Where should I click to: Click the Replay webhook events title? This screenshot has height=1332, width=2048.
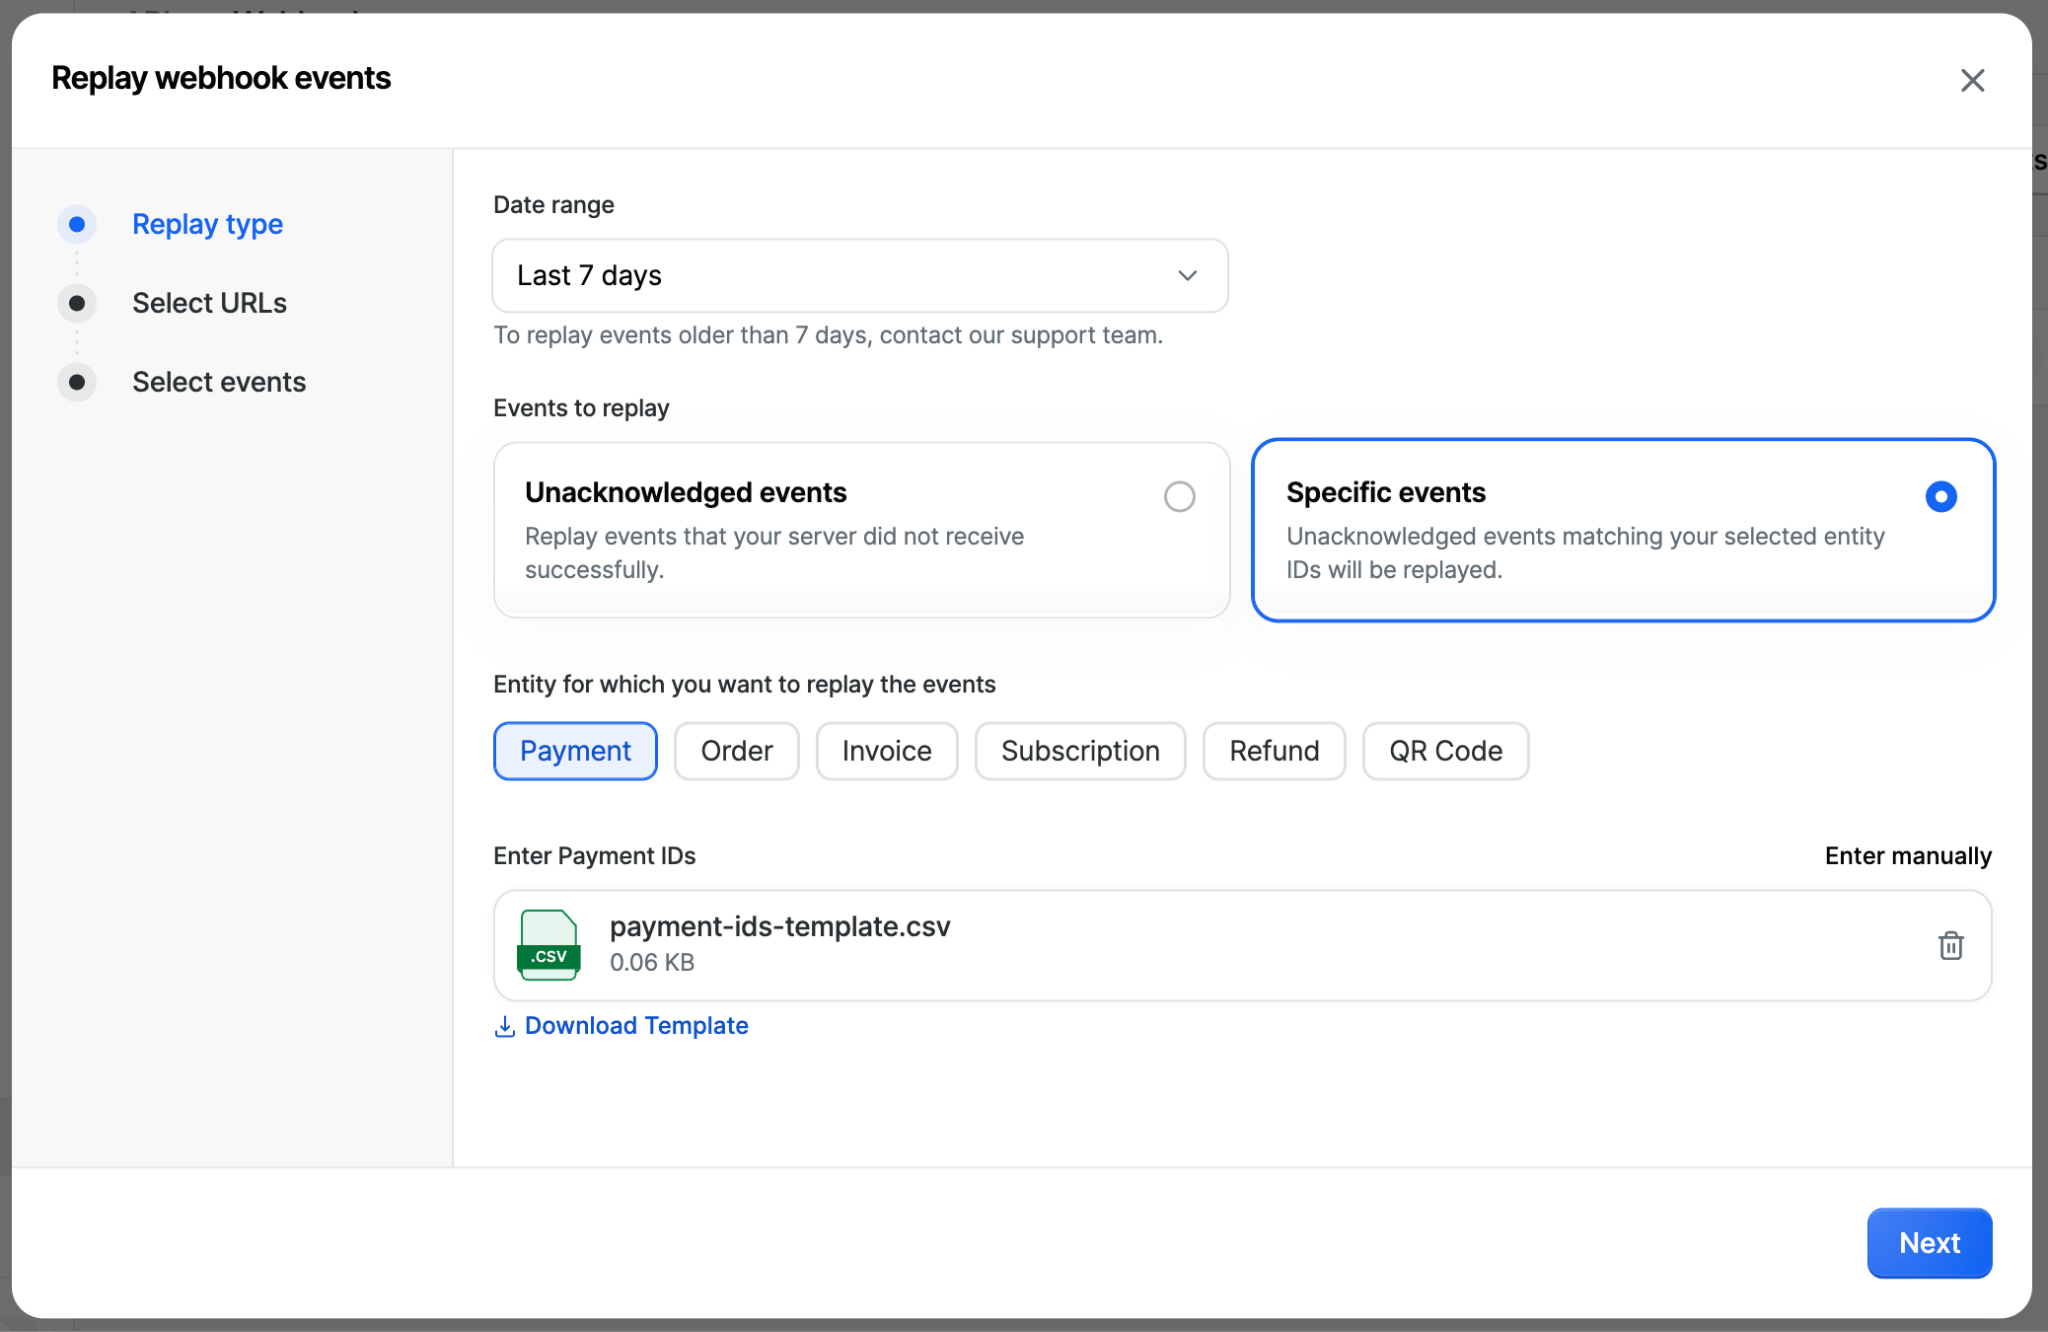[221, 78]
